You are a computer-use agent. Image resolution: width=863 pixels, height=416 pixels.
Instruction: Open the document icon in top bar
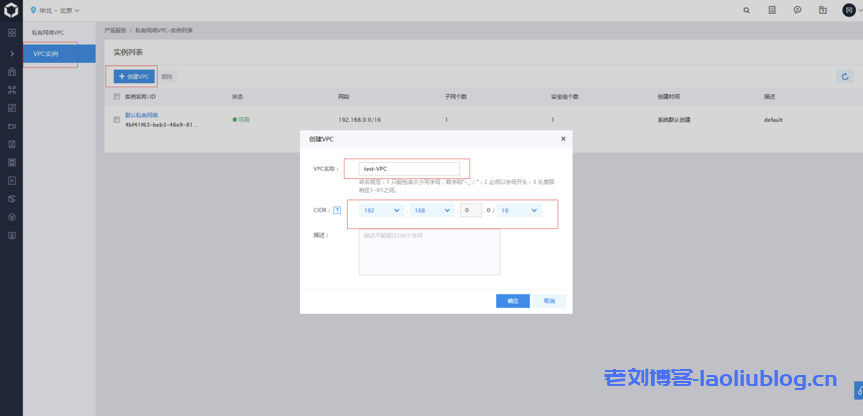pyautogui.click(x=772, y=10)
